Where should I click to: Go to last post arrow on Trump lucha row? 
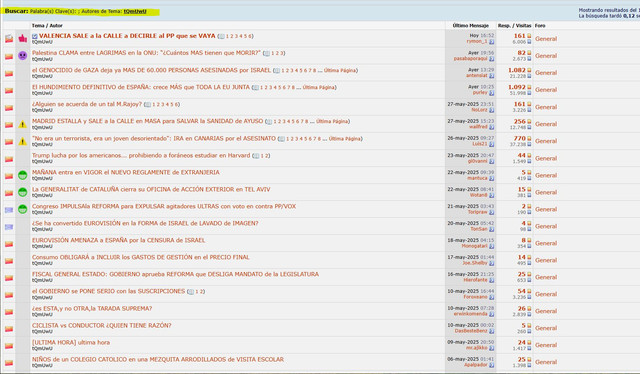[491, 161]
